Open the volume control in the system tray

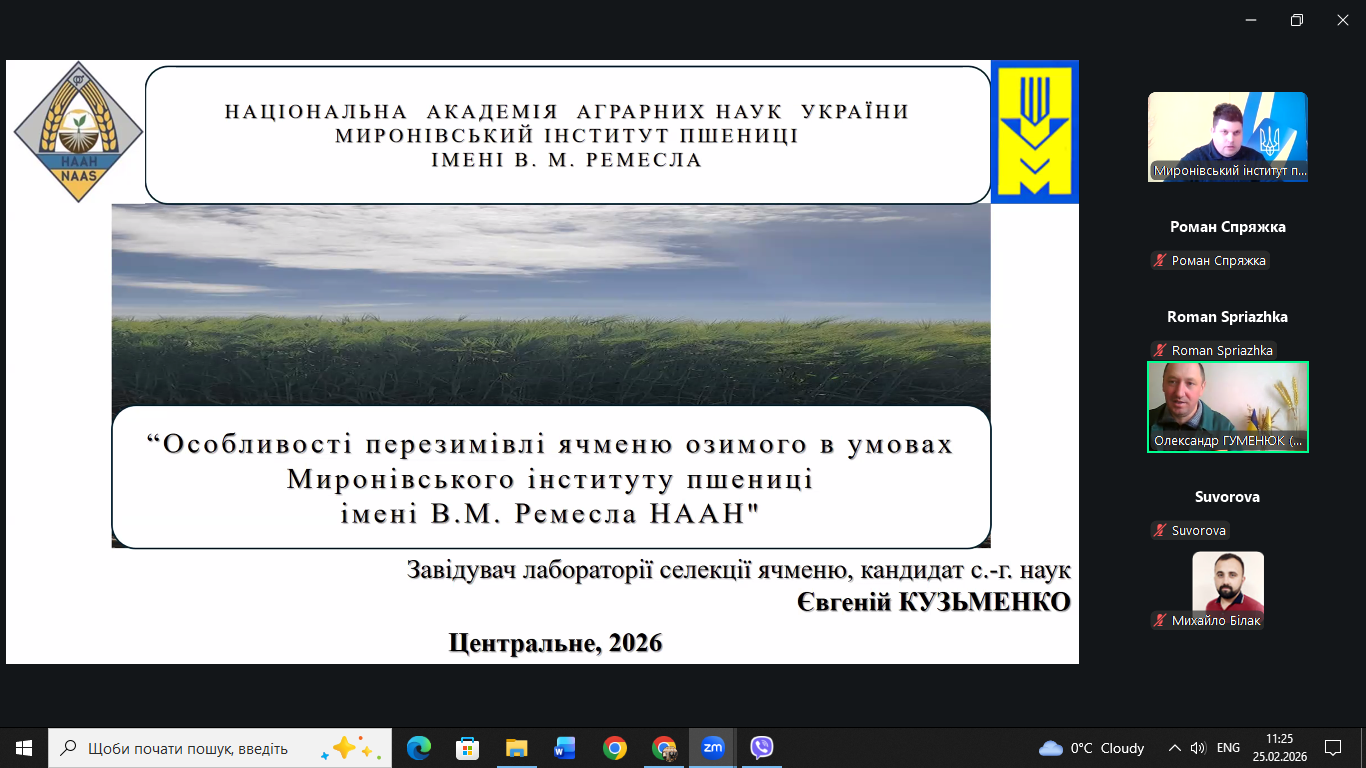1198,748
